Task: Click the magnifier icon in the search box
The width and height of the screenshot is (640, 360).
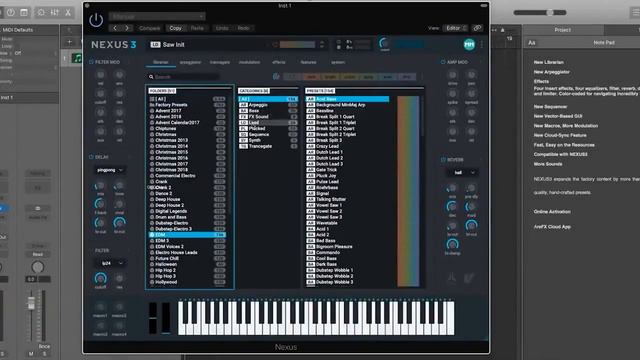Action: 151,77
